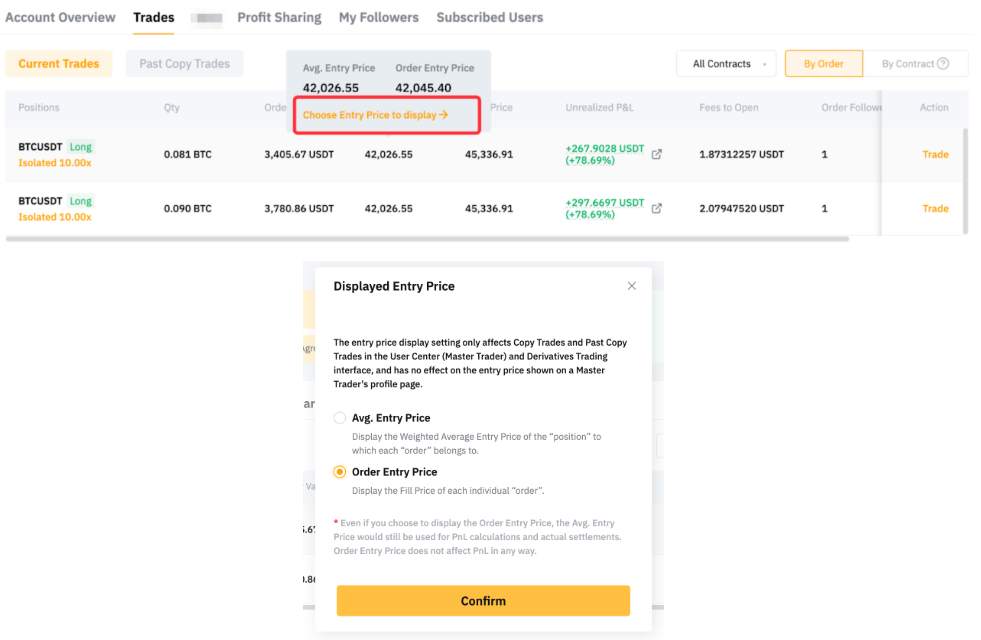Viewport: 981px width, 640px height.
Task: Open the Subscribed Users tab
Action: click(490, 17)
